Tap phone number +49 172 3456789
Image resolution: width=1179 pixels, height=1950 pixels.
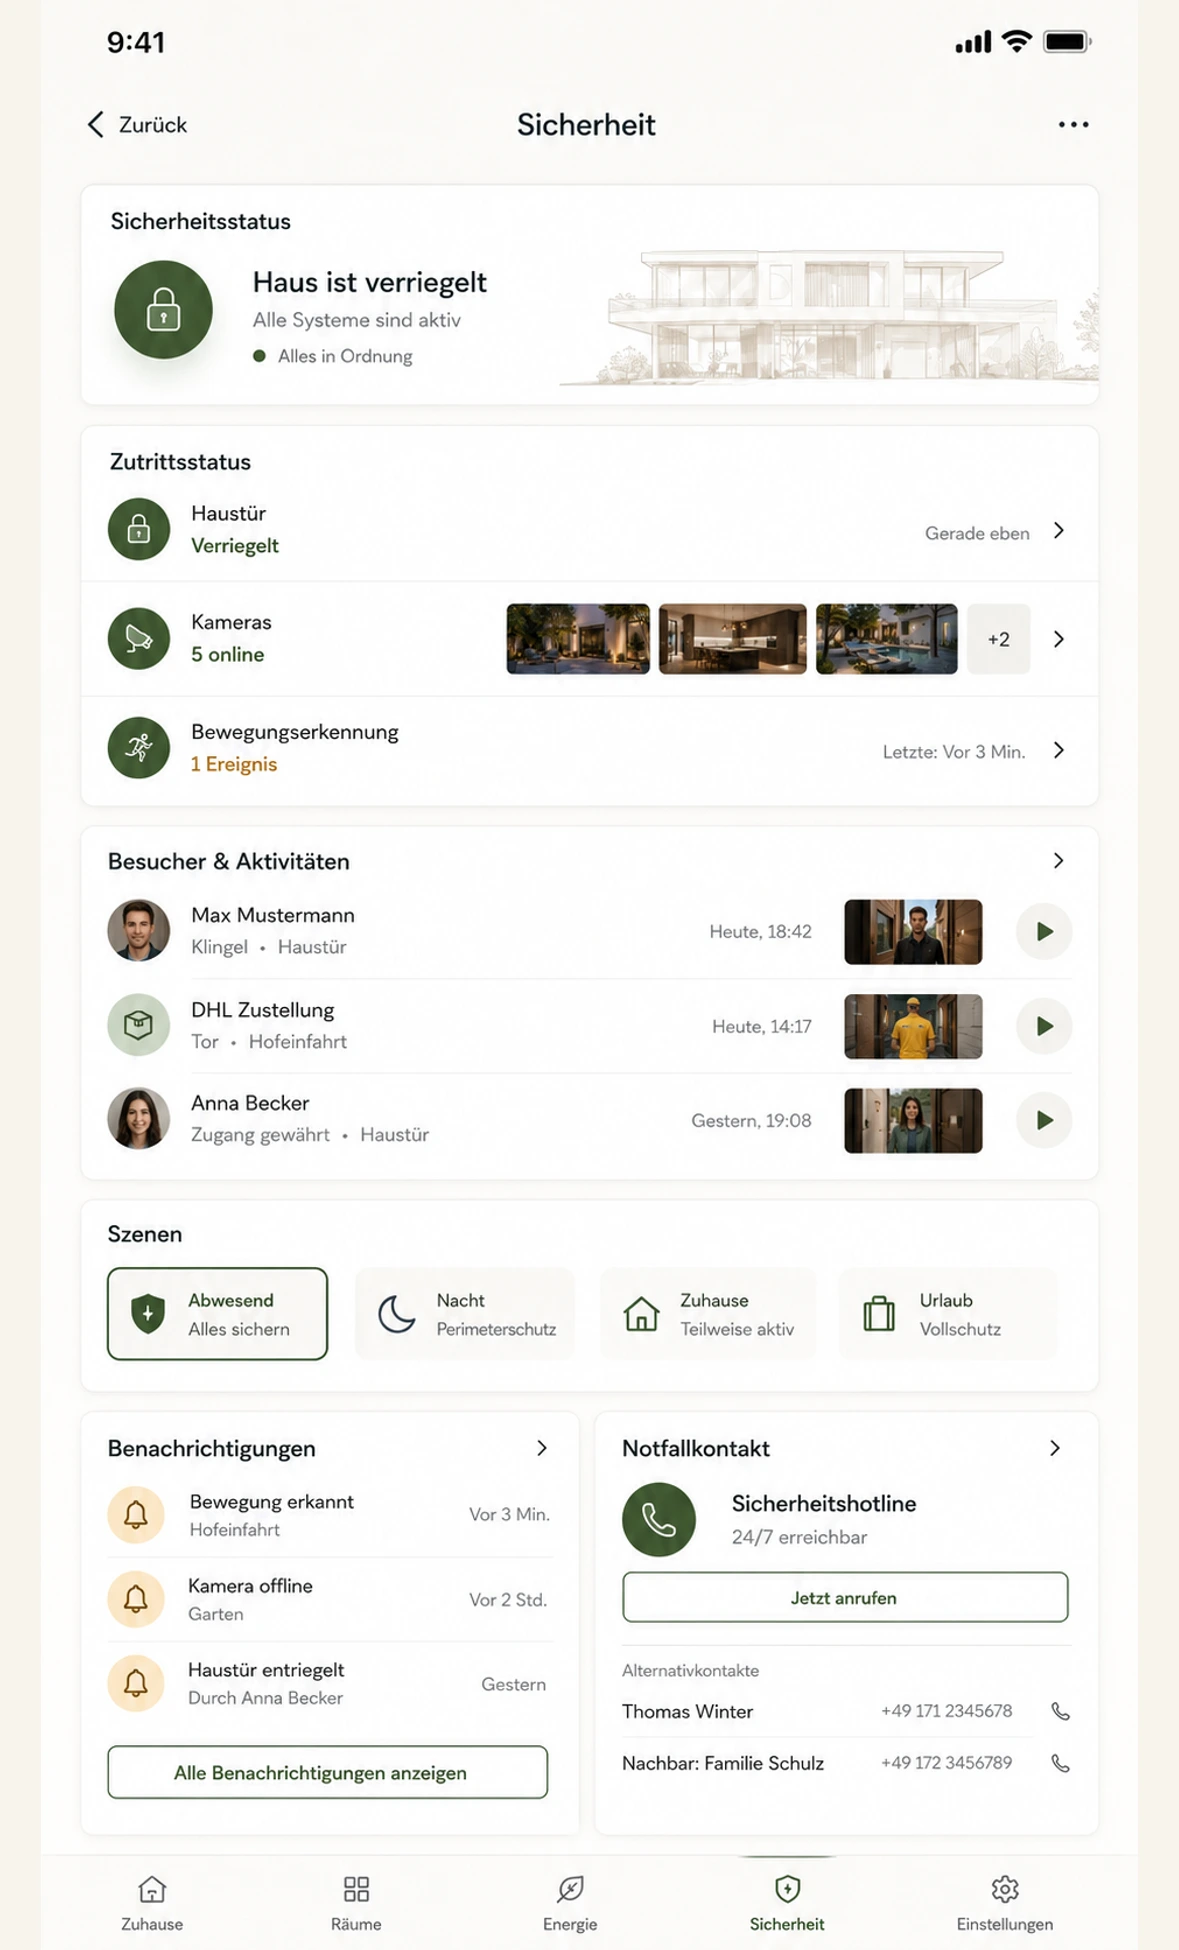(x=946, y=1763)
